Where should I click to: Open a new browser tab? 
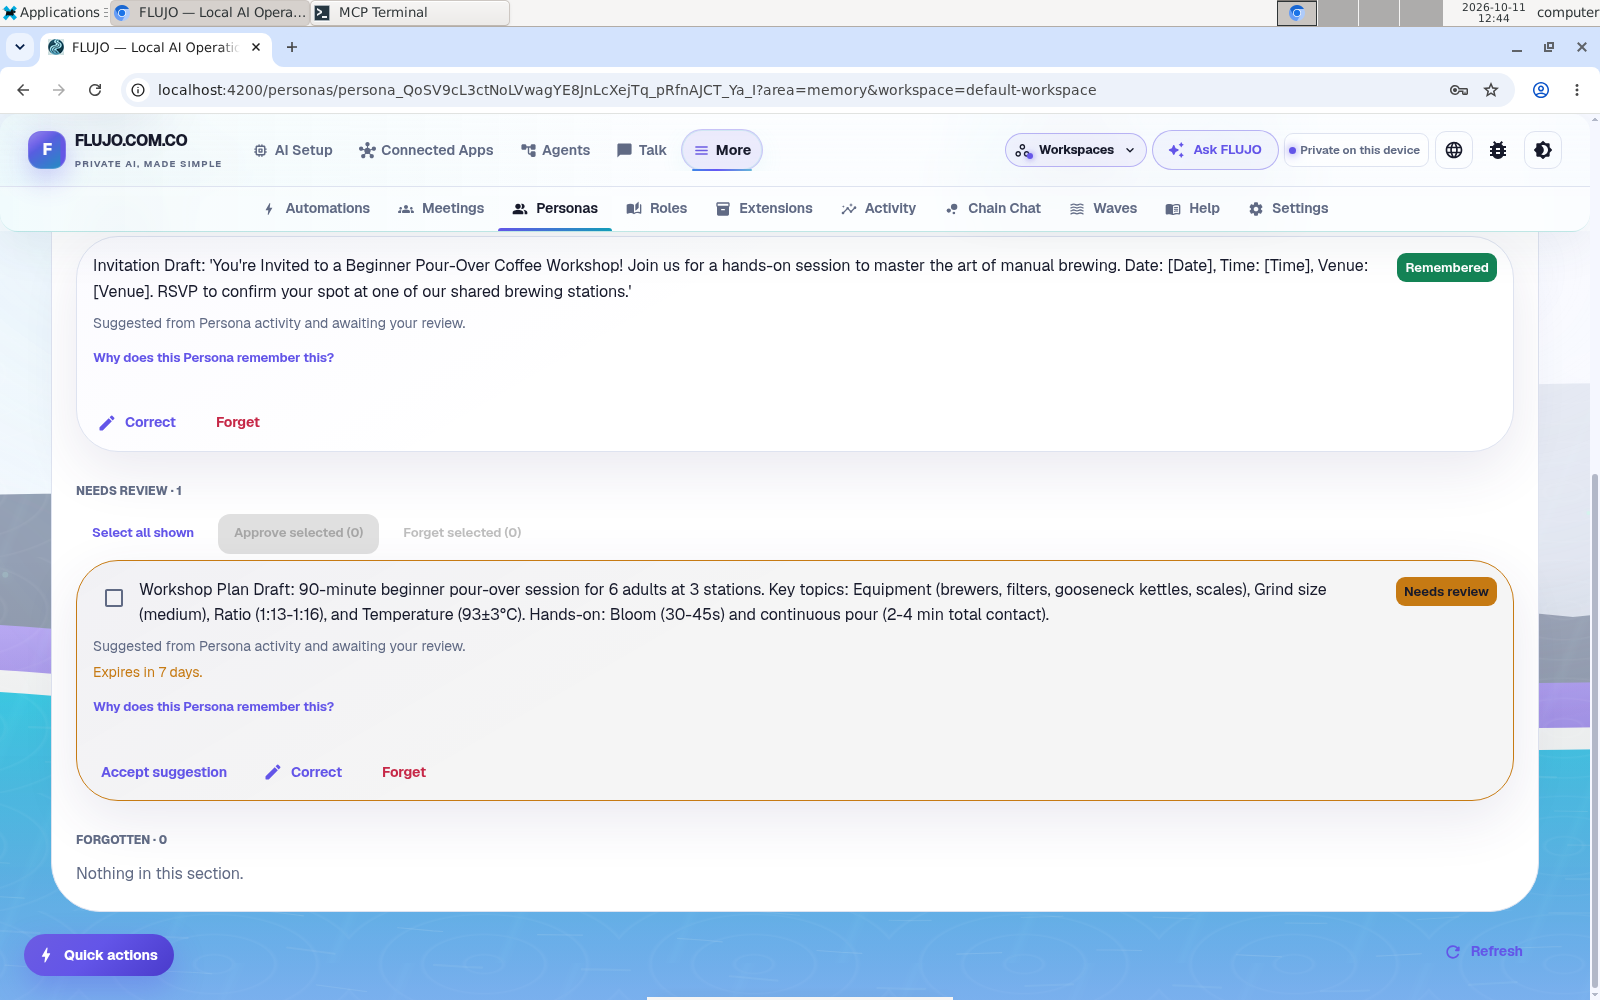coord(292,47)
